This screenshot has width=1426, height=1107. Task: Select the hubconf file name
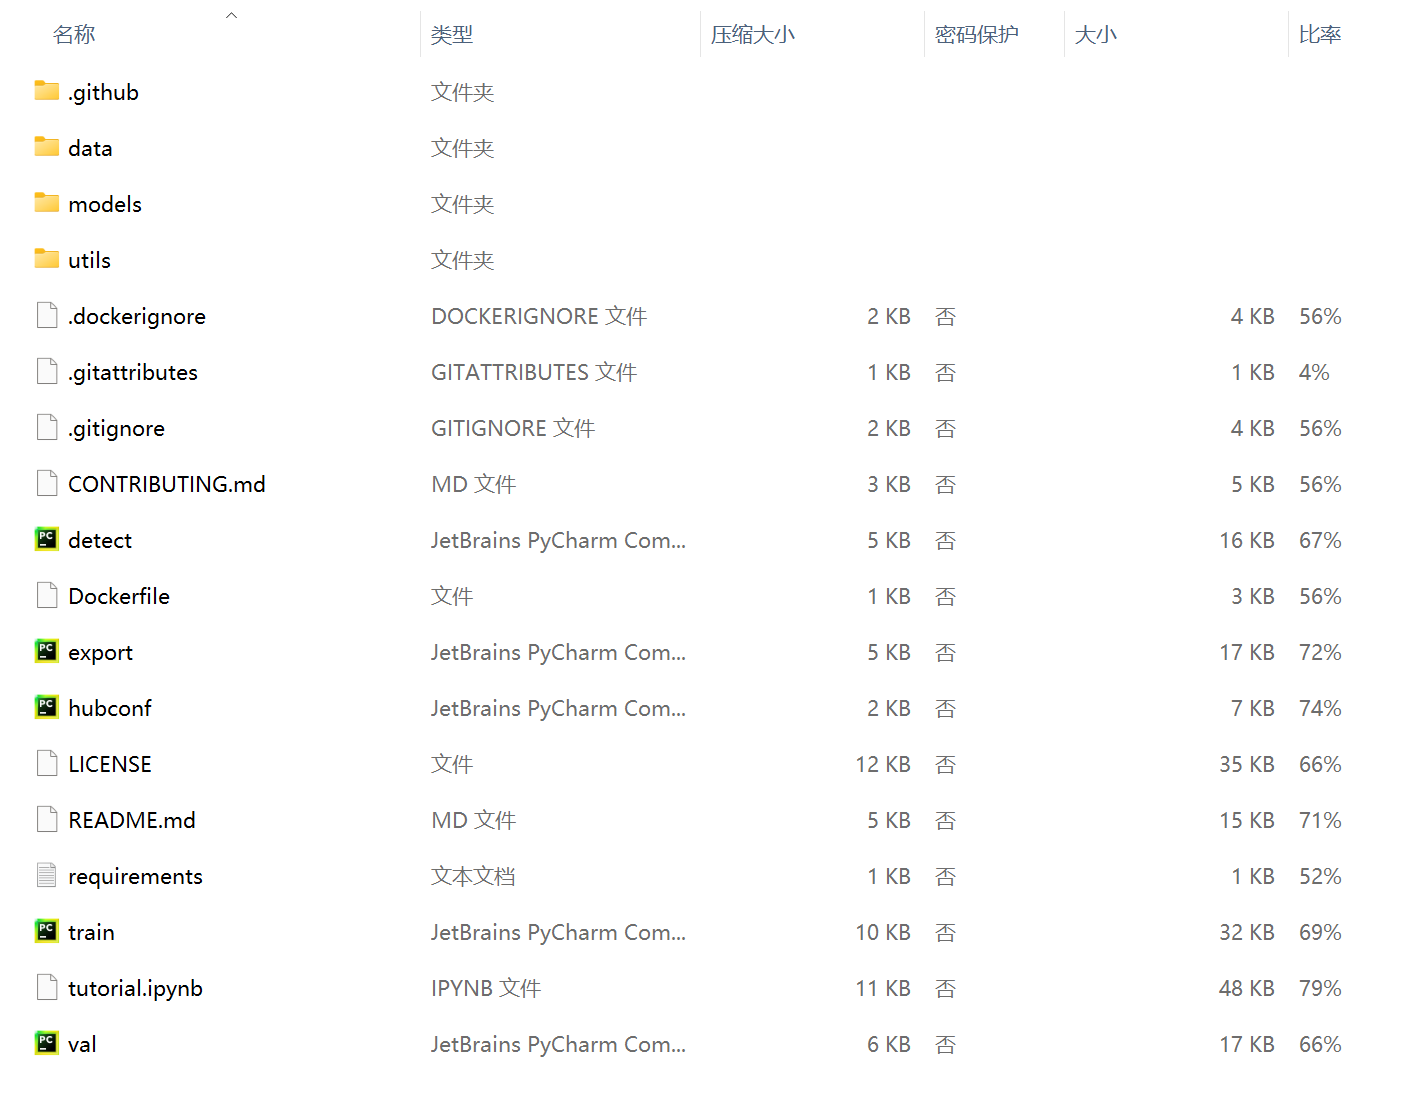[x=110, y=708]
